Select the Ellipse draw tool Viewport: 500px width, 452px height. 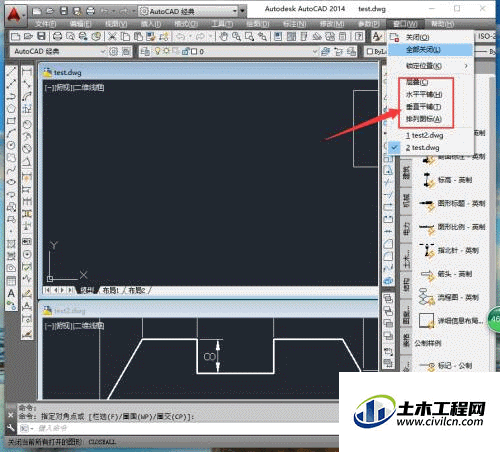[11, 182]
